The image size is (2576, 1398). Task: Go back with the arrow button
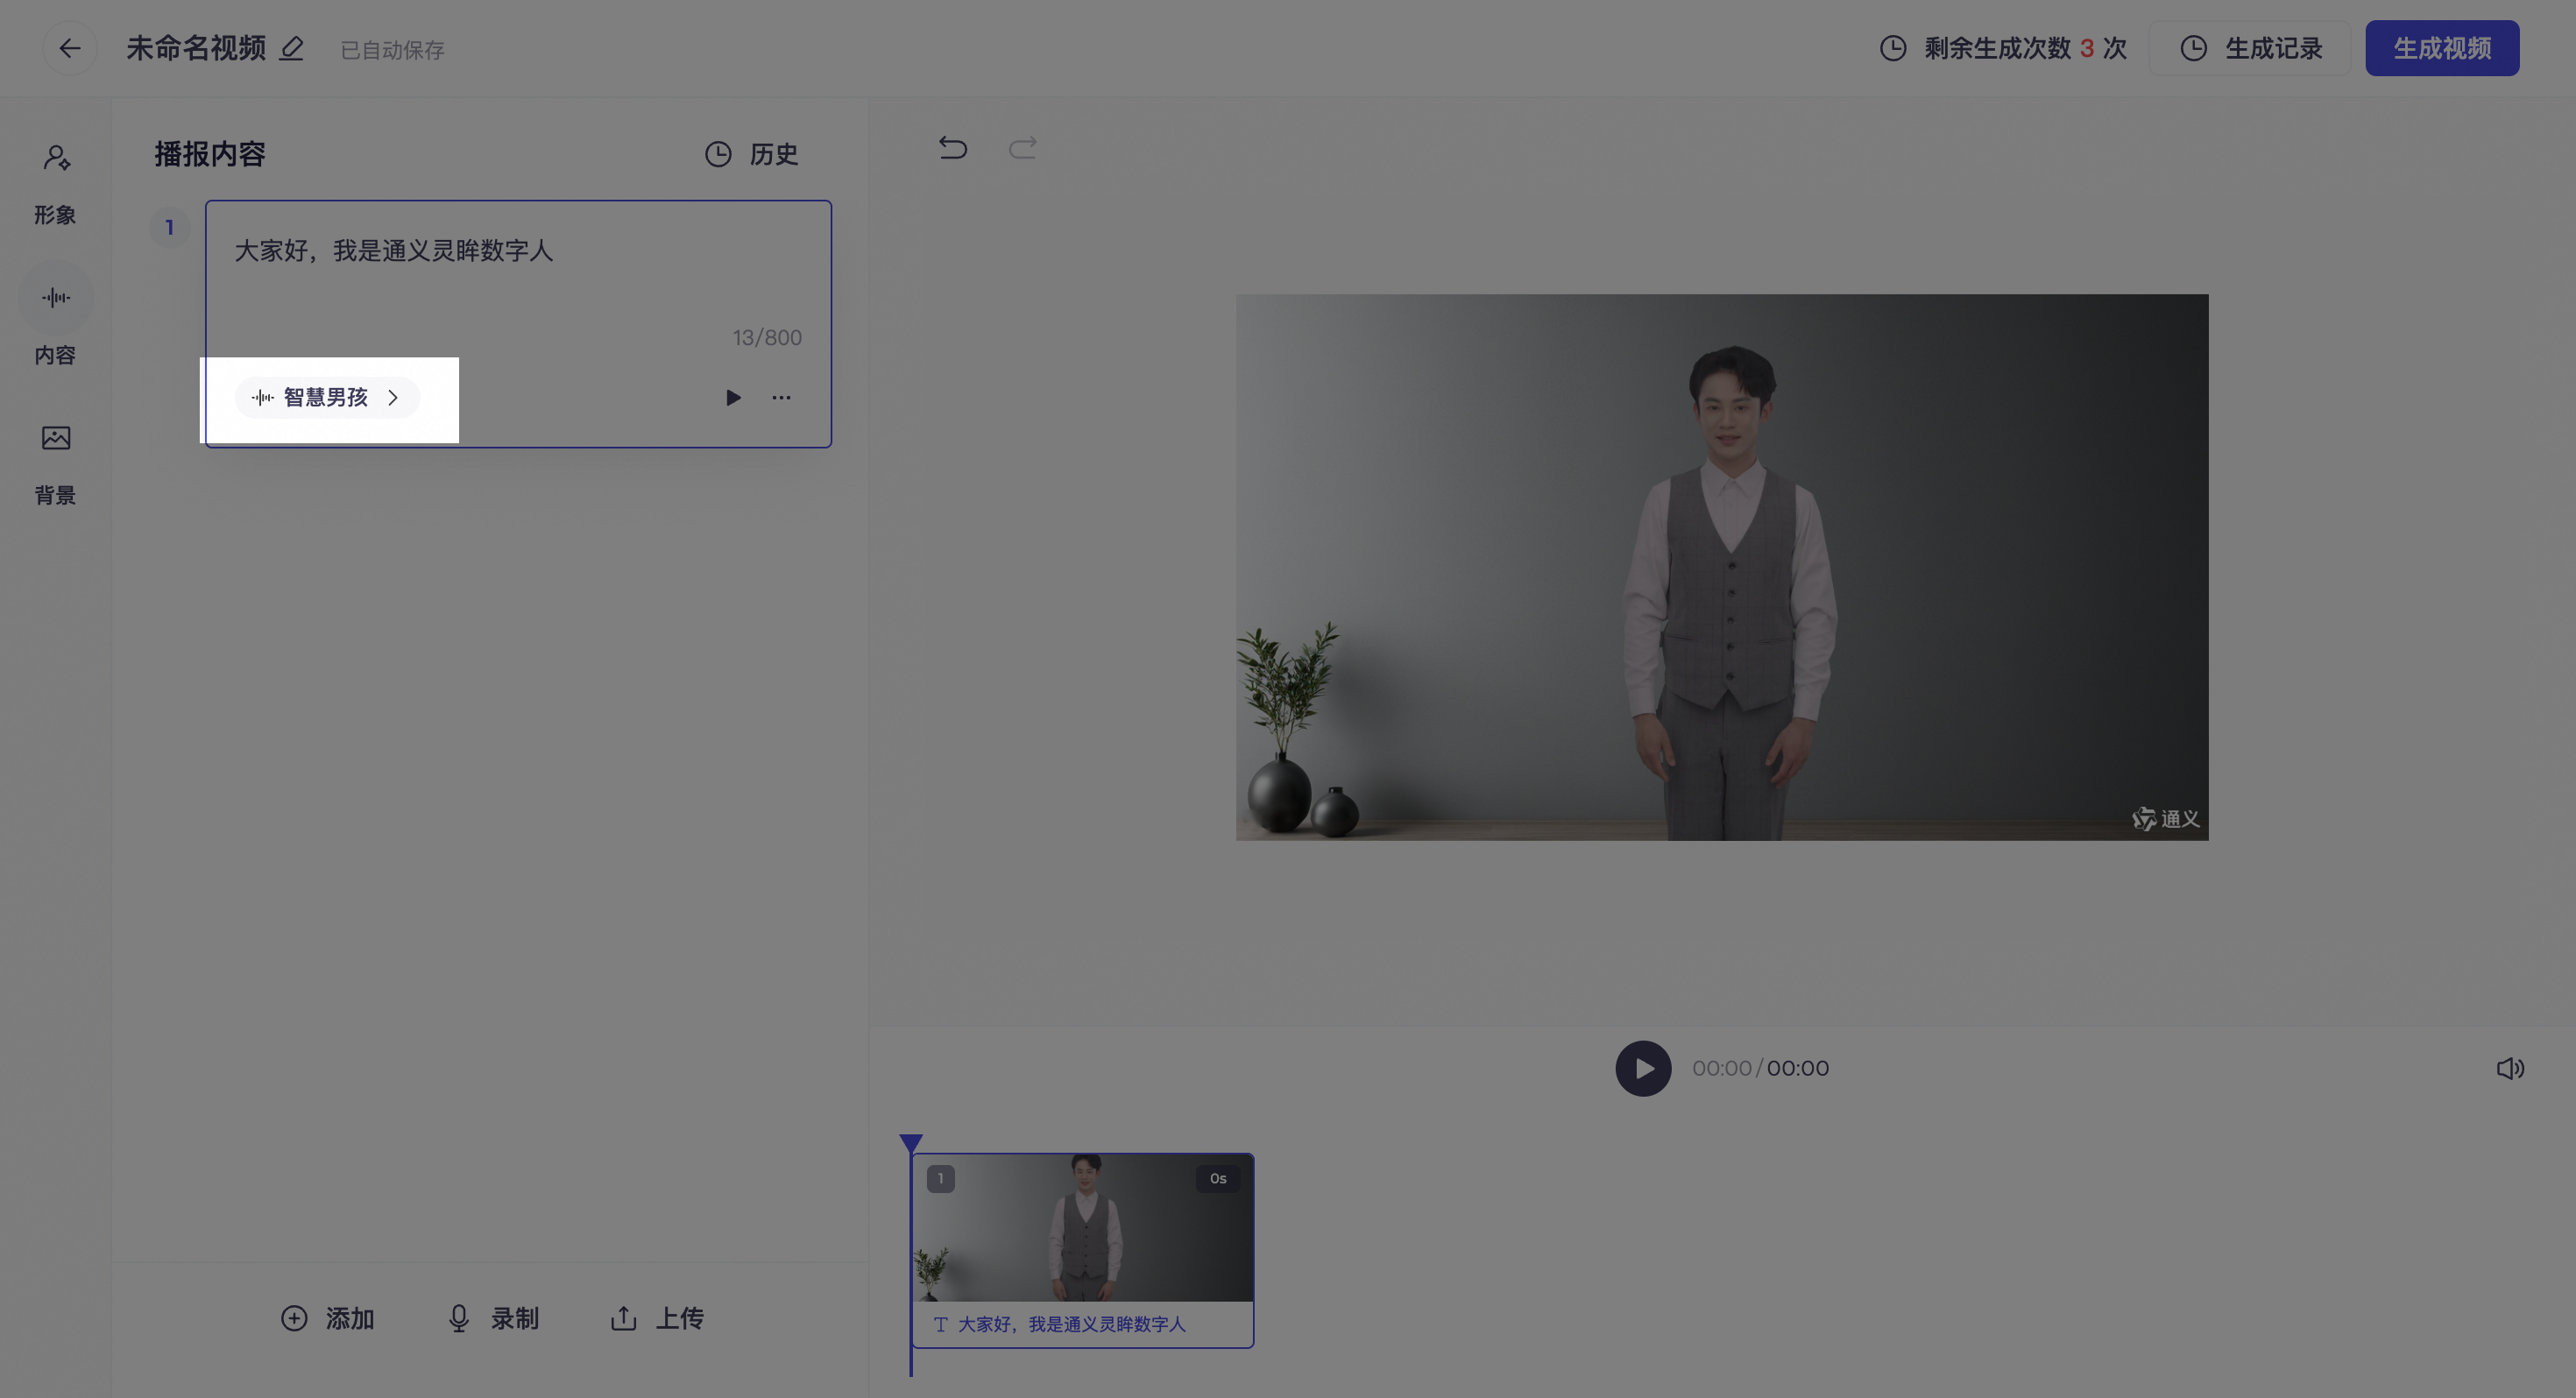[x=69, y=48]
